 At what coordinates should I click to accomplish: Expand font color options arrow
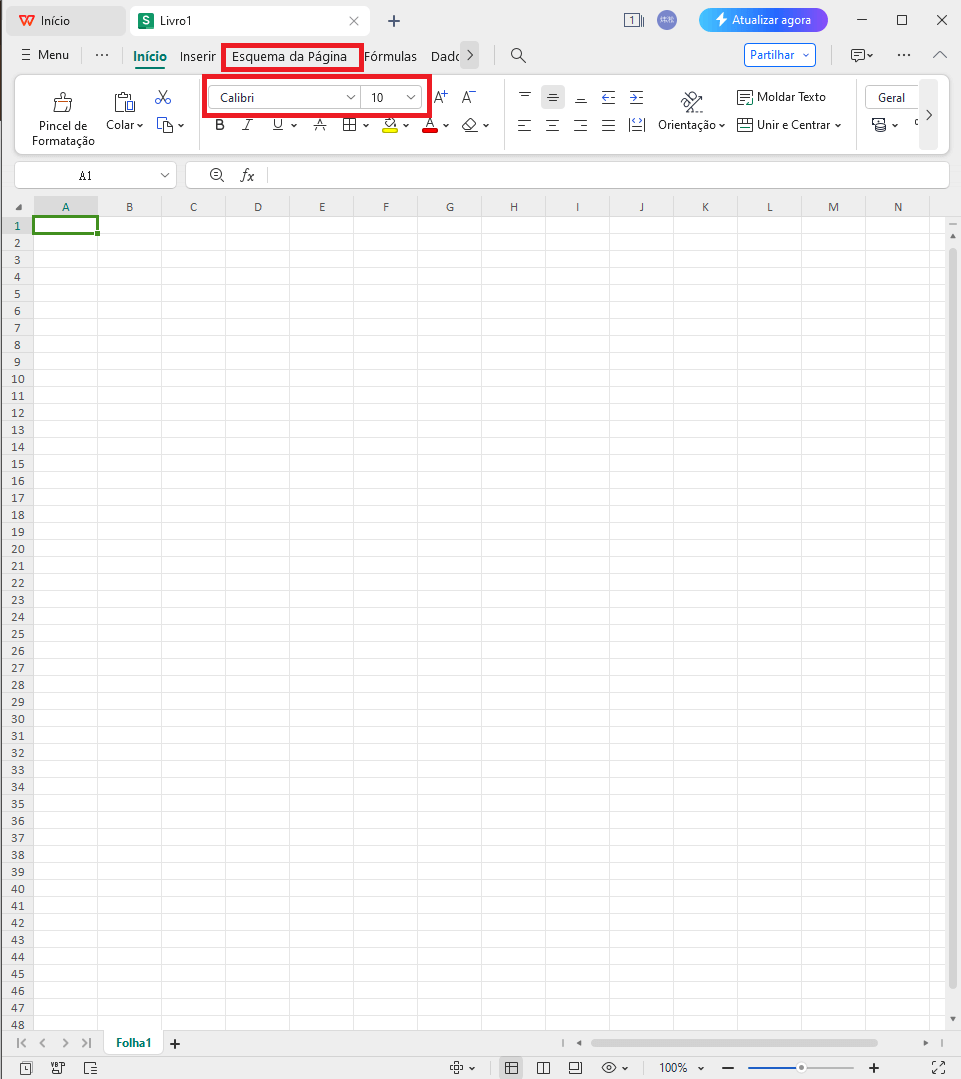pos(446,126)
